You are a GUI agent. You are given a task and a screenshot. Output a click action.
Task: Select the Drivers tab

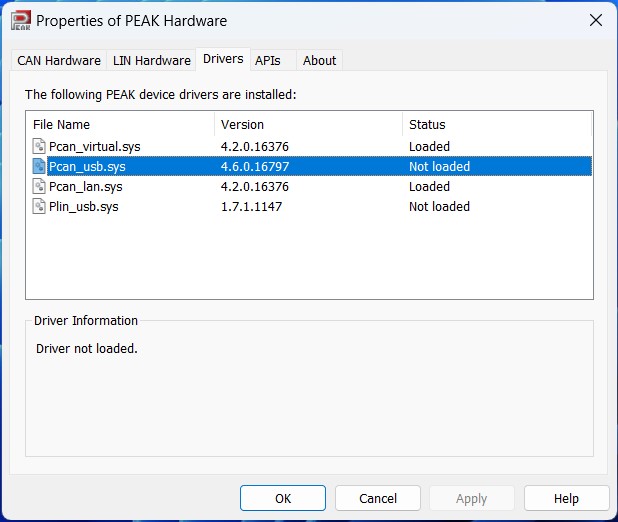click(223, 59)
